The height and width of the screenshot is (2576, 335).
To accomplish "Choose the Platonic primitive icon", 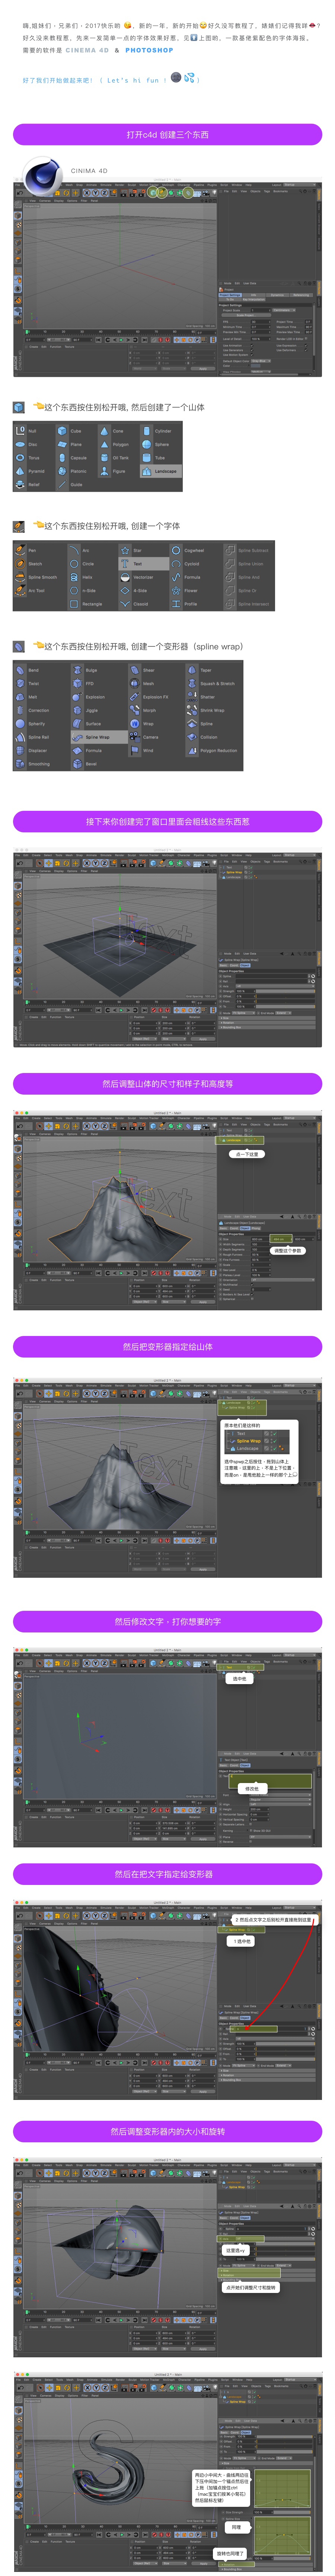I will click(x=62, y=471).
